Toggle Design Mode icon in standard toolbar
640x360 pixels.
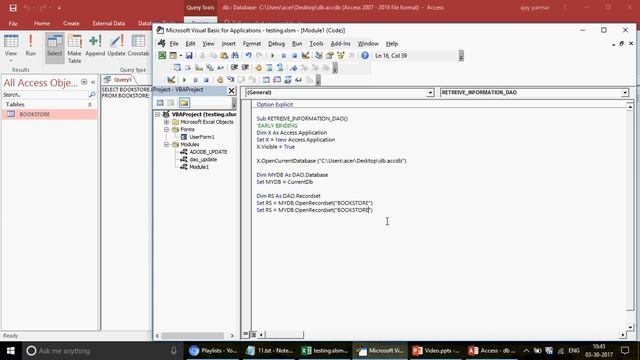click(305, 56)
